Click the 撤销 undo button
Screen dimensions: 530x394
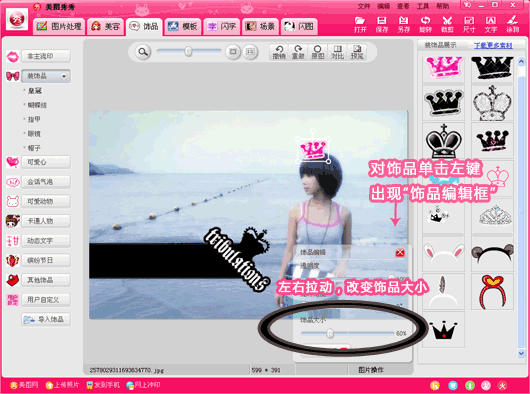[x=279, y=52]
